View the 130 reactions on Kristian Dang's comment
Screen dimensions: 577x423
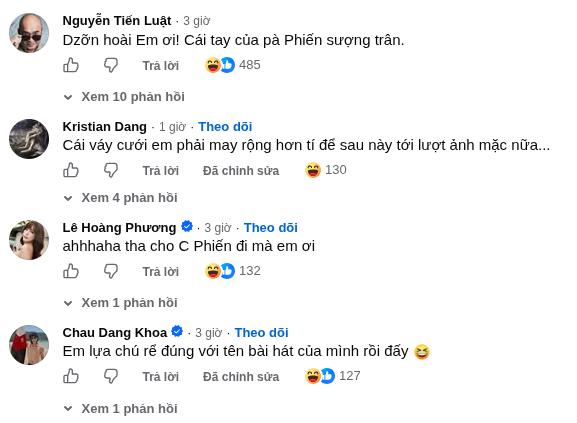click(x=326, y=170)
